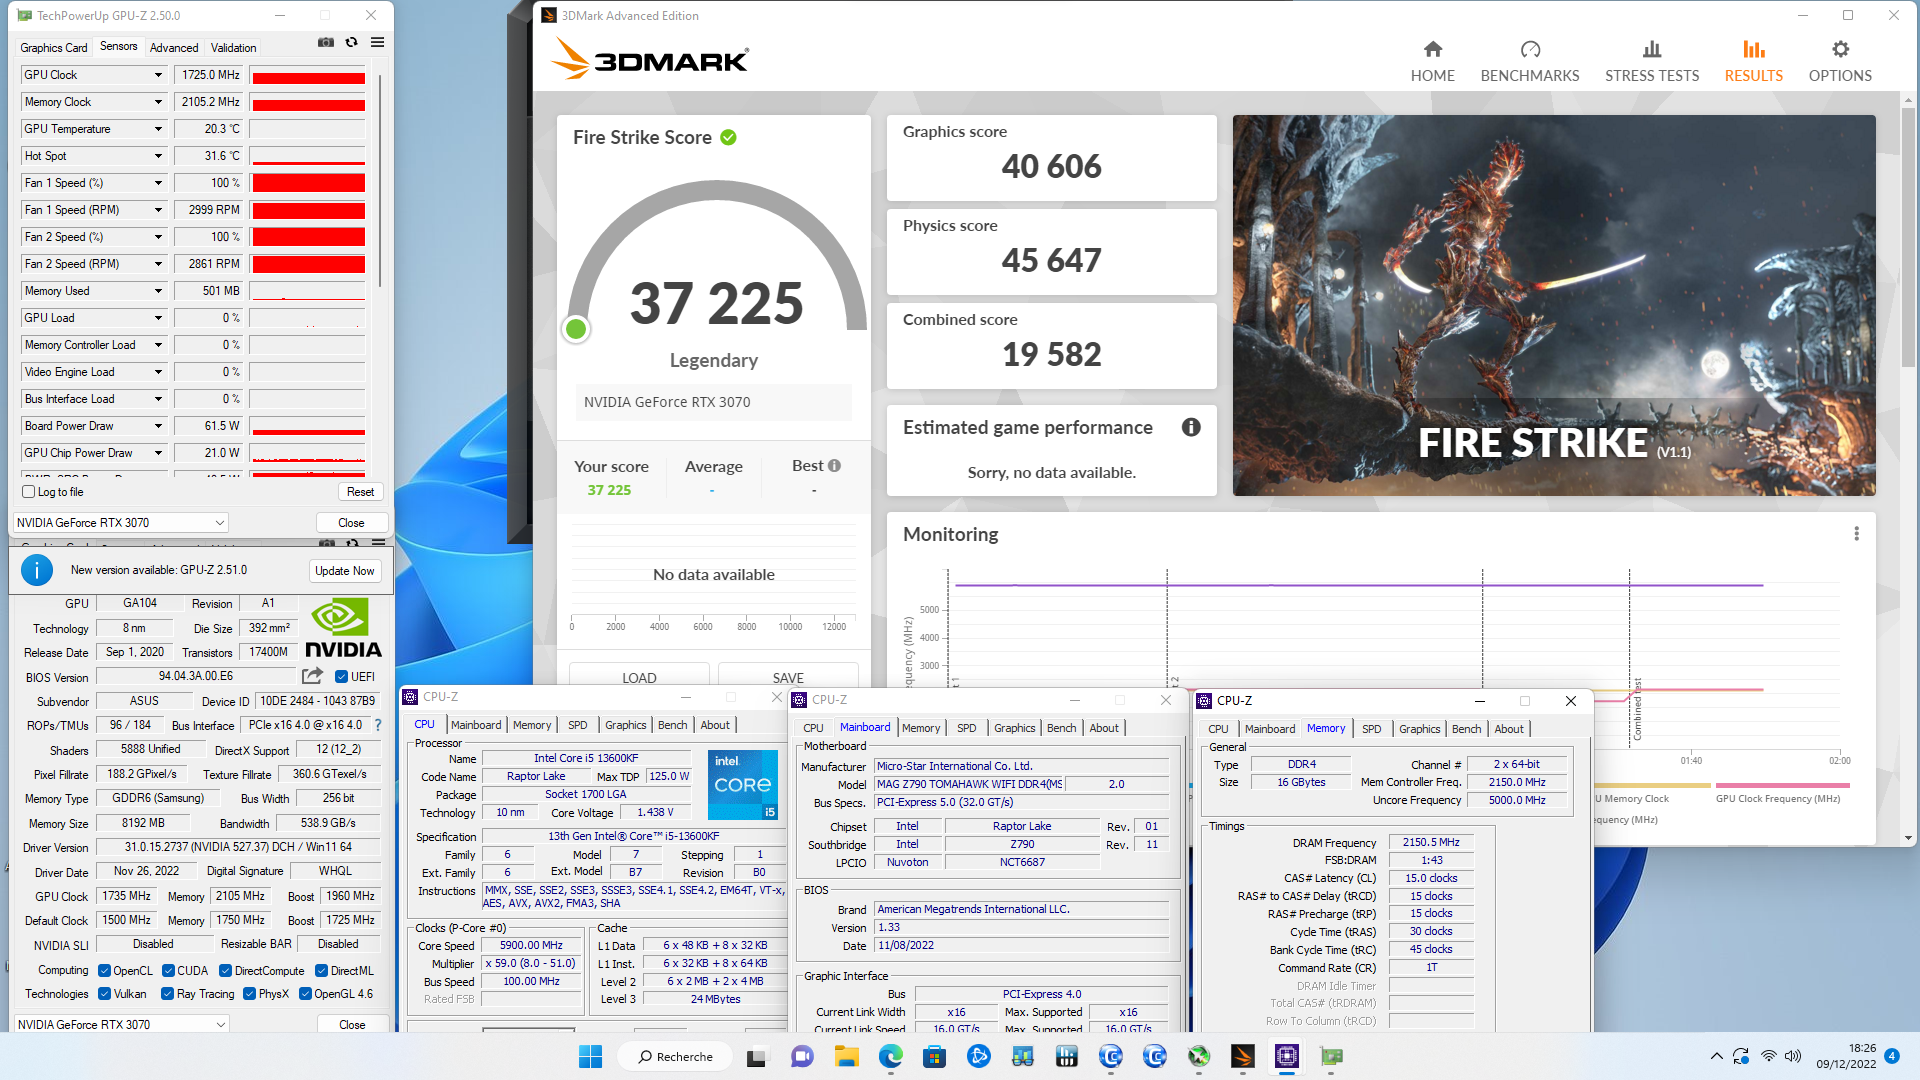Open GPU-Z hamburger menu icon

[x=377, y=42]
